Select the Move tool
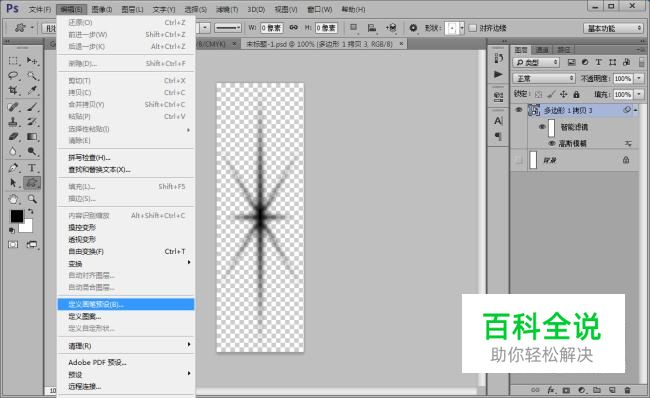Image resolution: width=650 pixels, height=398 pixels. (x=32, y=61)
